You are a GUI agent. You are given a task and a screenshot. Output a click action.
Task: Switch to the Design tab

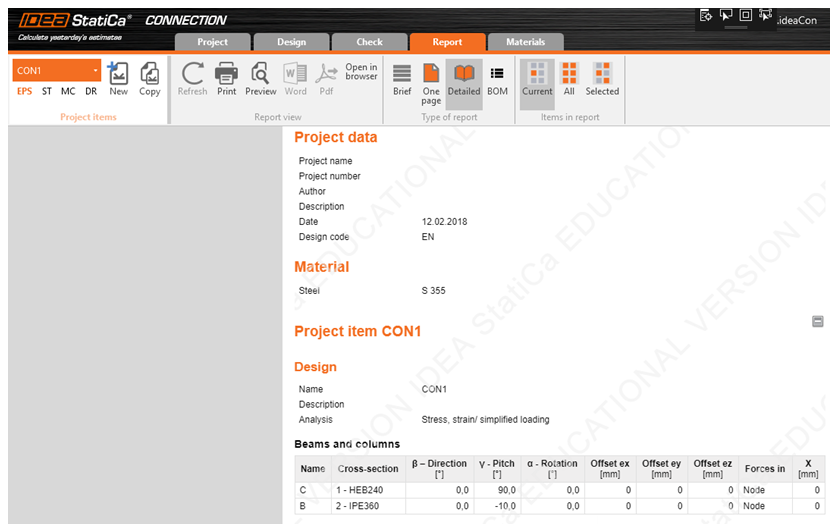coord(291,42)
